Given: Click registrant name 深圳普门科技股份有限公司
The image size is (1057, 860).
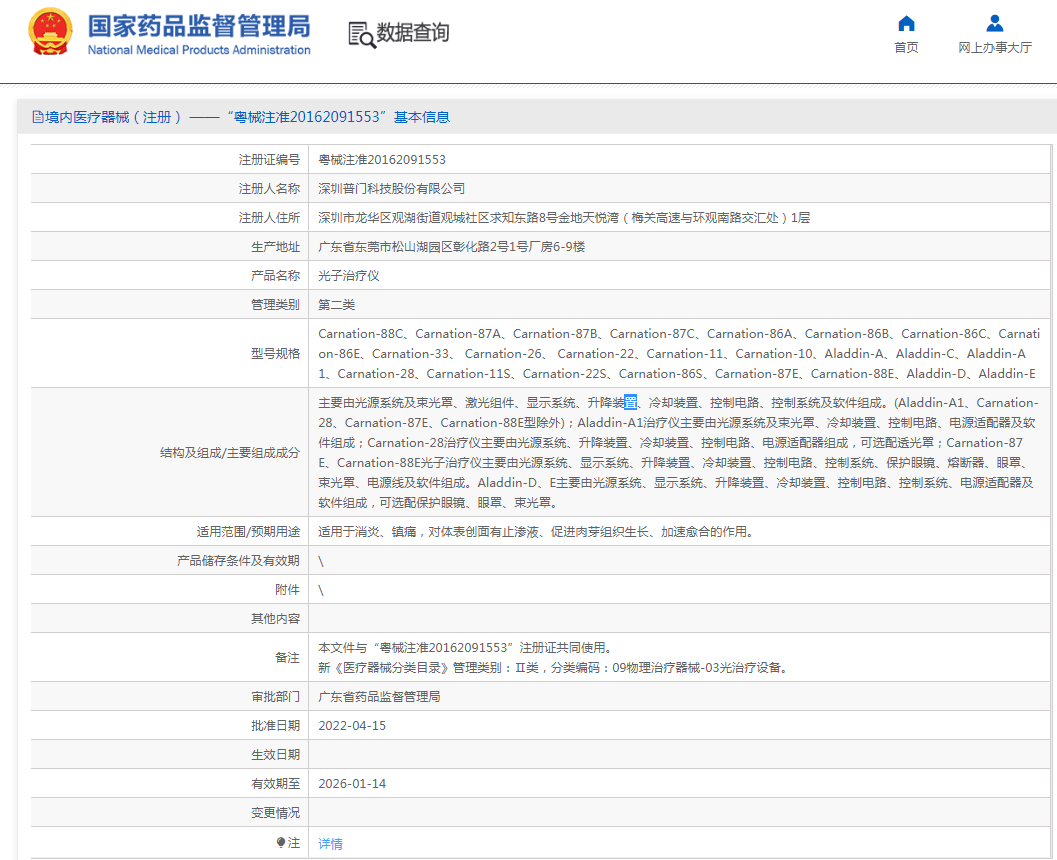Looking at the screenshot, I should pyautogui.click(x=391, y=188).
